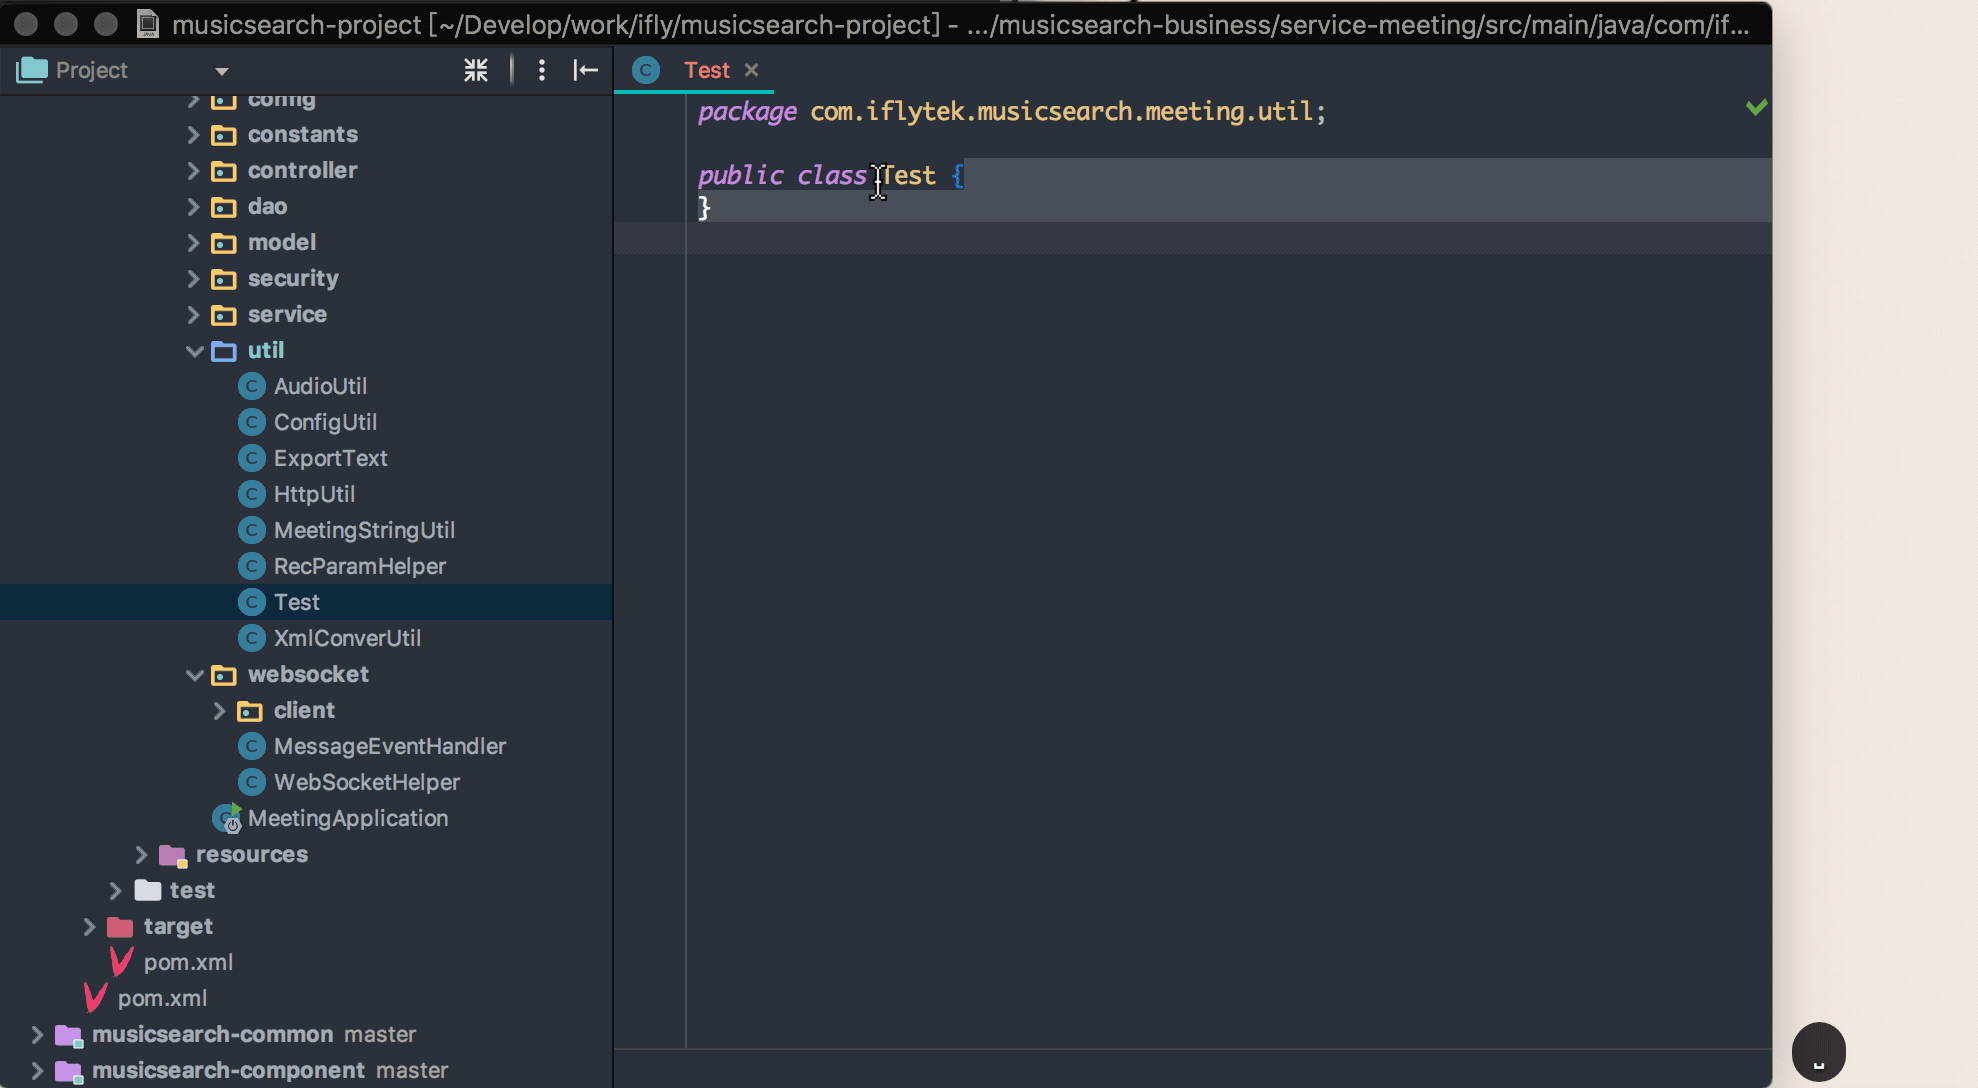Click the AudioUtil class icon

coord(252,386)
